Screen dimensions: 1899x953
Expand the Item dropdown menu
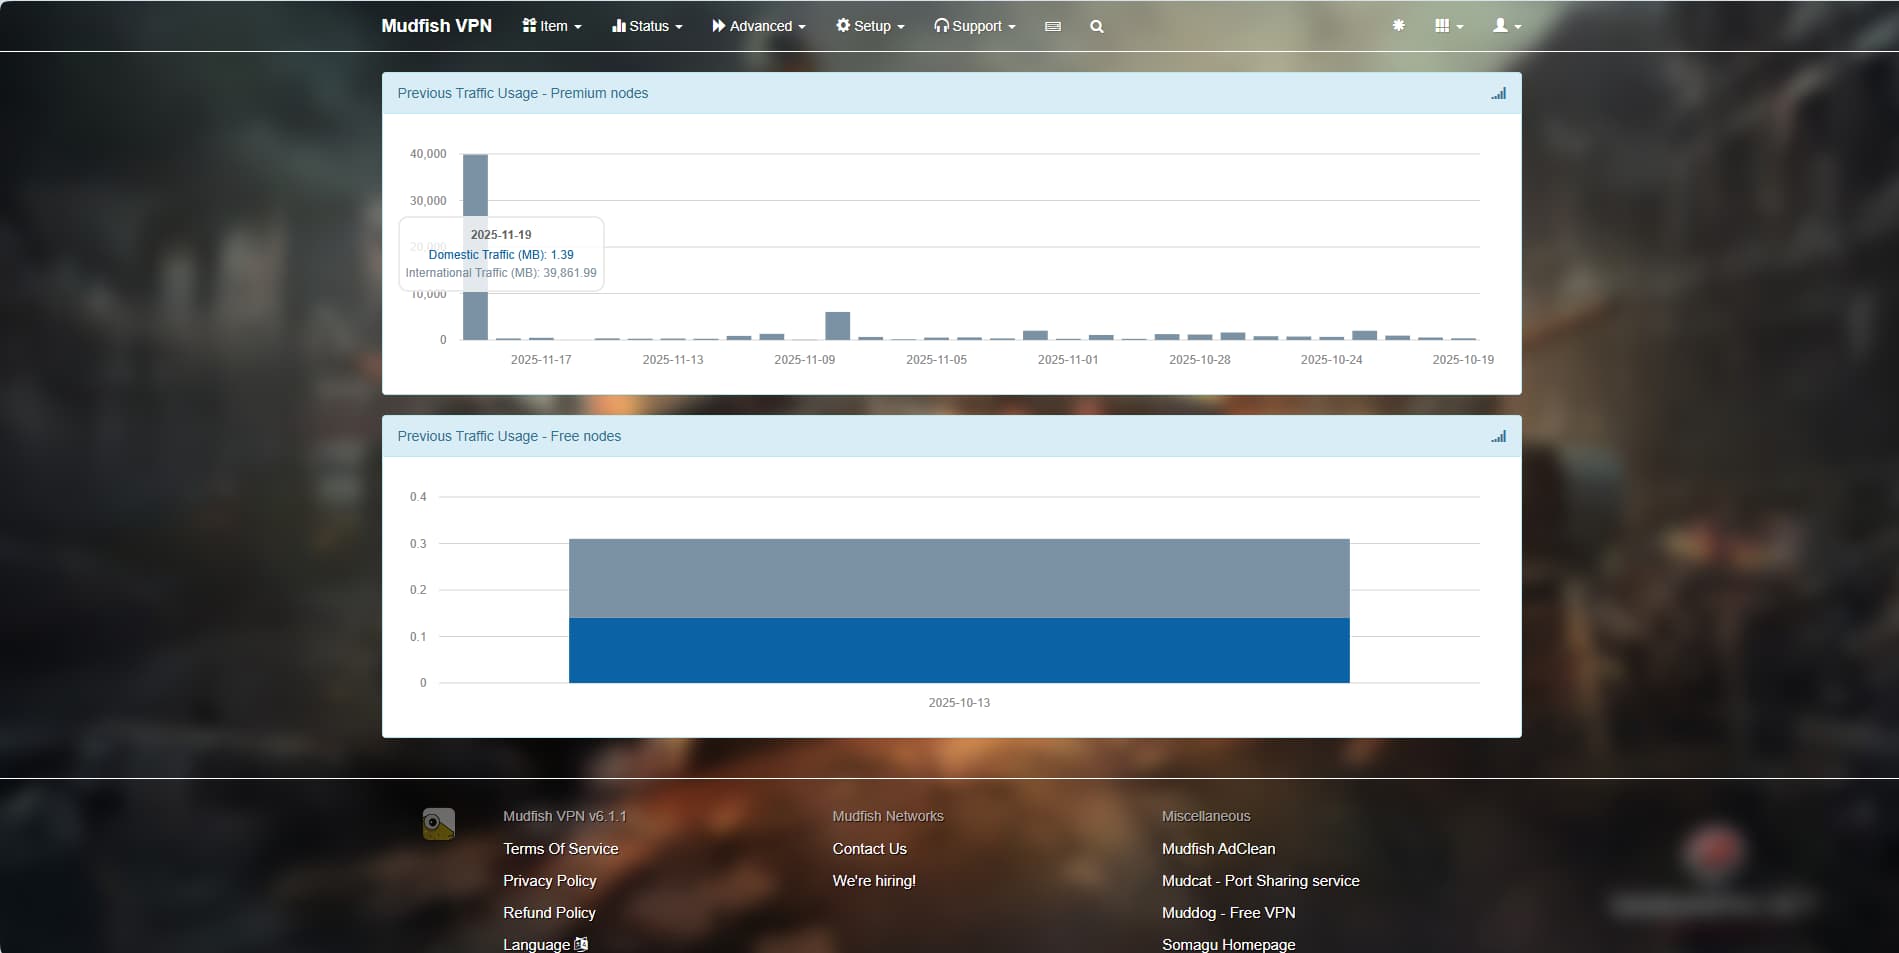click(x=551, y=26)
